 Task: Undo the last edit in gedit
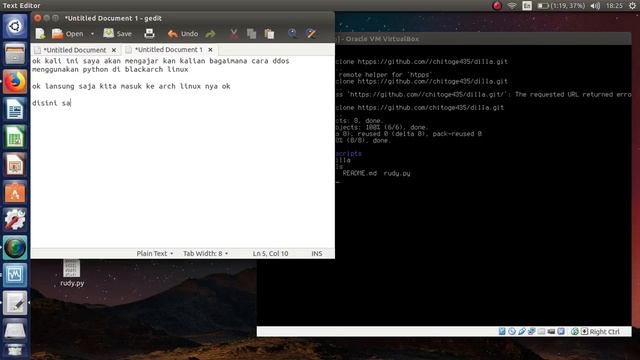click(x=183, y=34)
